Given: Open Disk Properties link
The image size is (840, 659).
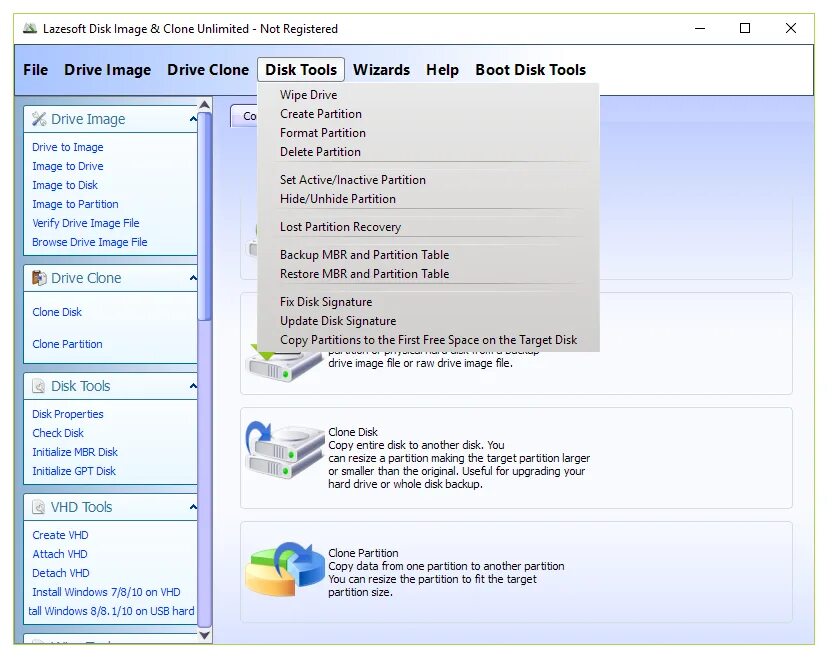Looking at the screenshot, I should pos(68,414).
